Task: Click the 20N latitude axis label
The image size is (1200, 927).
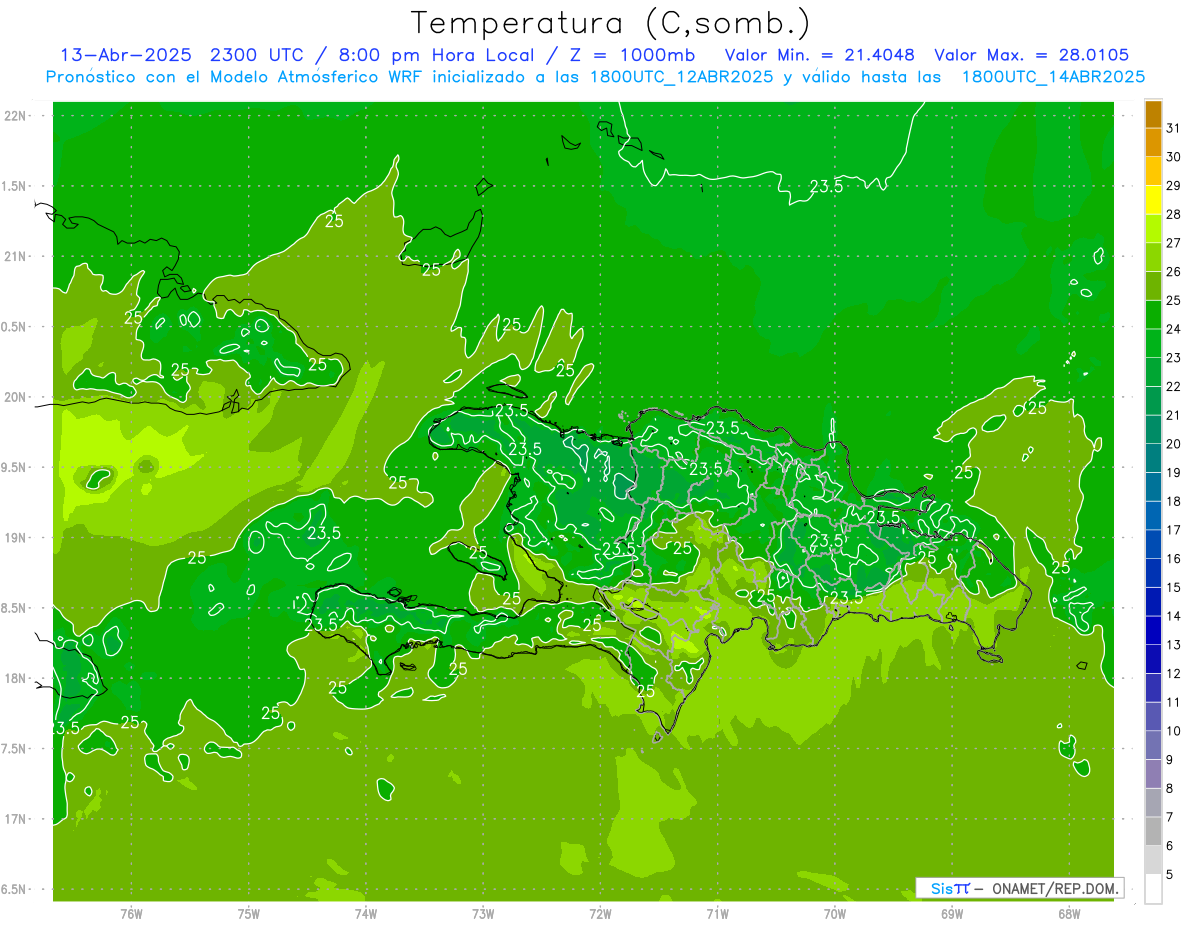Action: 17,397
